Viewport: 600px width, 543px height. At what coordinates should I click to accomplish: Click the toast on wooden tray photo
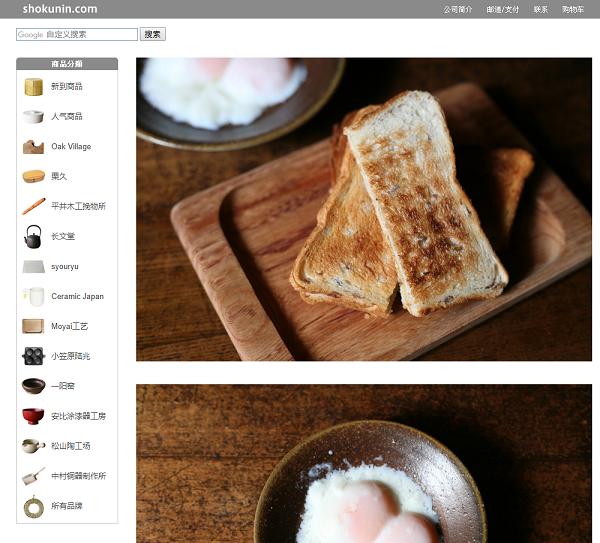[364, 209]
